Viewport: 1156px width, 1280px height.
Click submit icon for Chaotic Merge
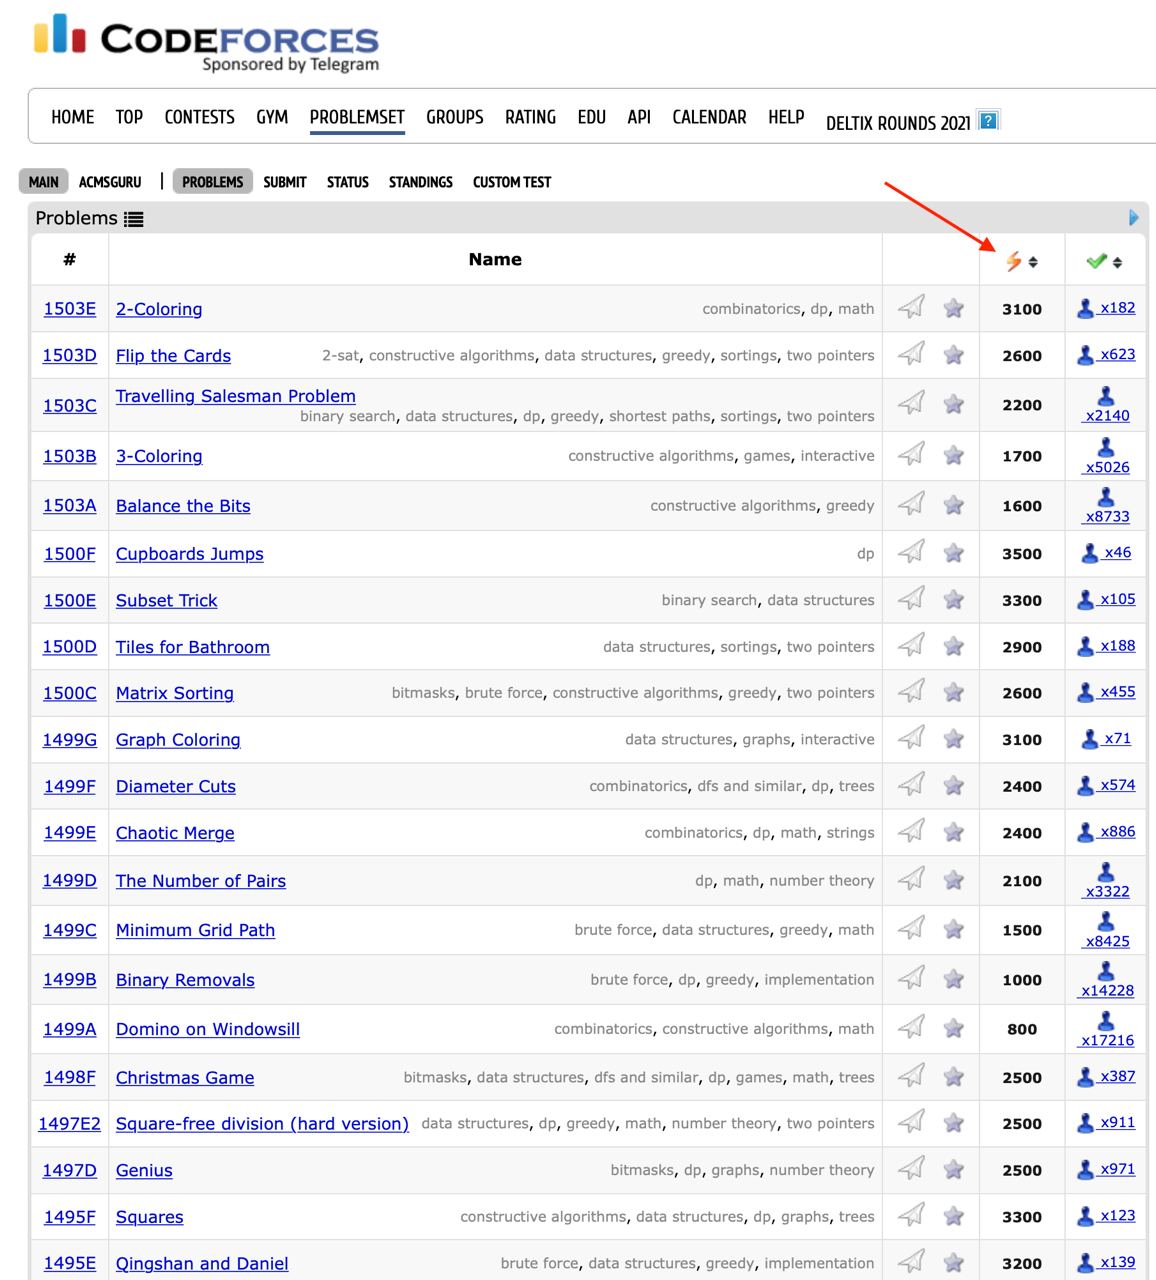click(x=911, y=831)
